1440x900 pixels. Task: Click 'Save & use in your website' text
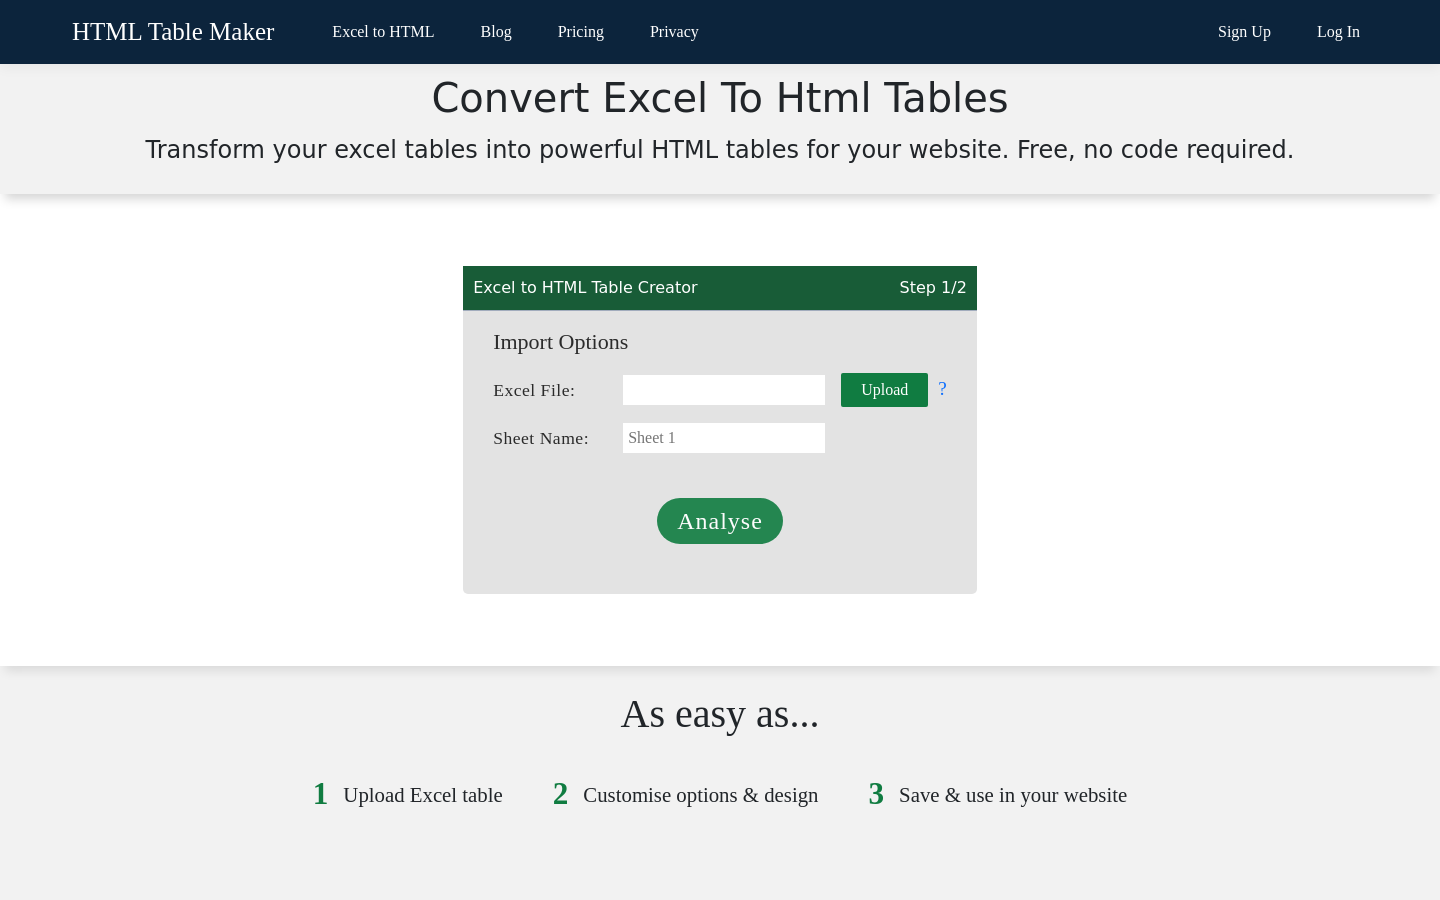click(x=1013, y=795)
